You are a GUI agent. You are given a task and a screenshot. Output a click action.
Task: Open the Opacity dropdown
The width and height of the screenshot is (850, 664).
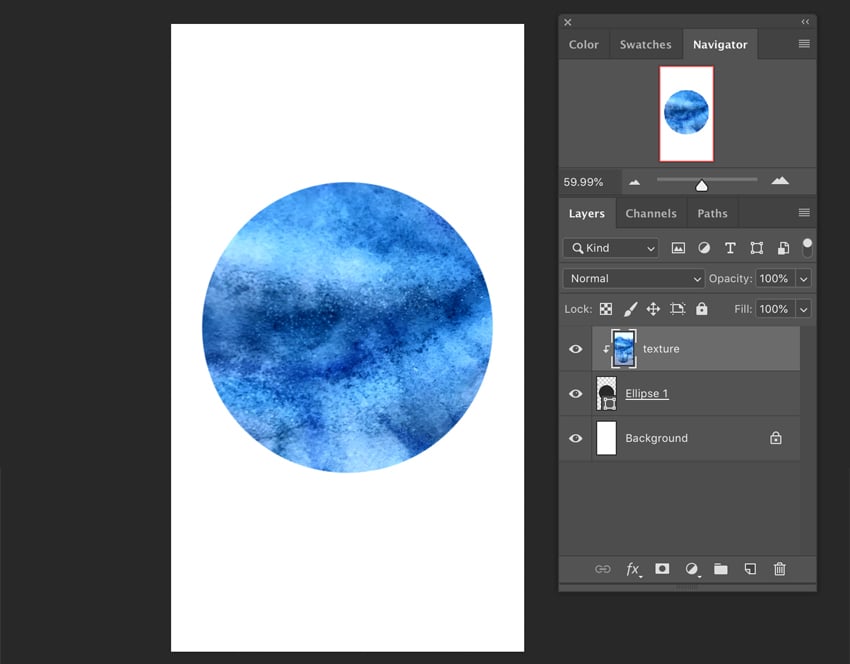[802, 278]
